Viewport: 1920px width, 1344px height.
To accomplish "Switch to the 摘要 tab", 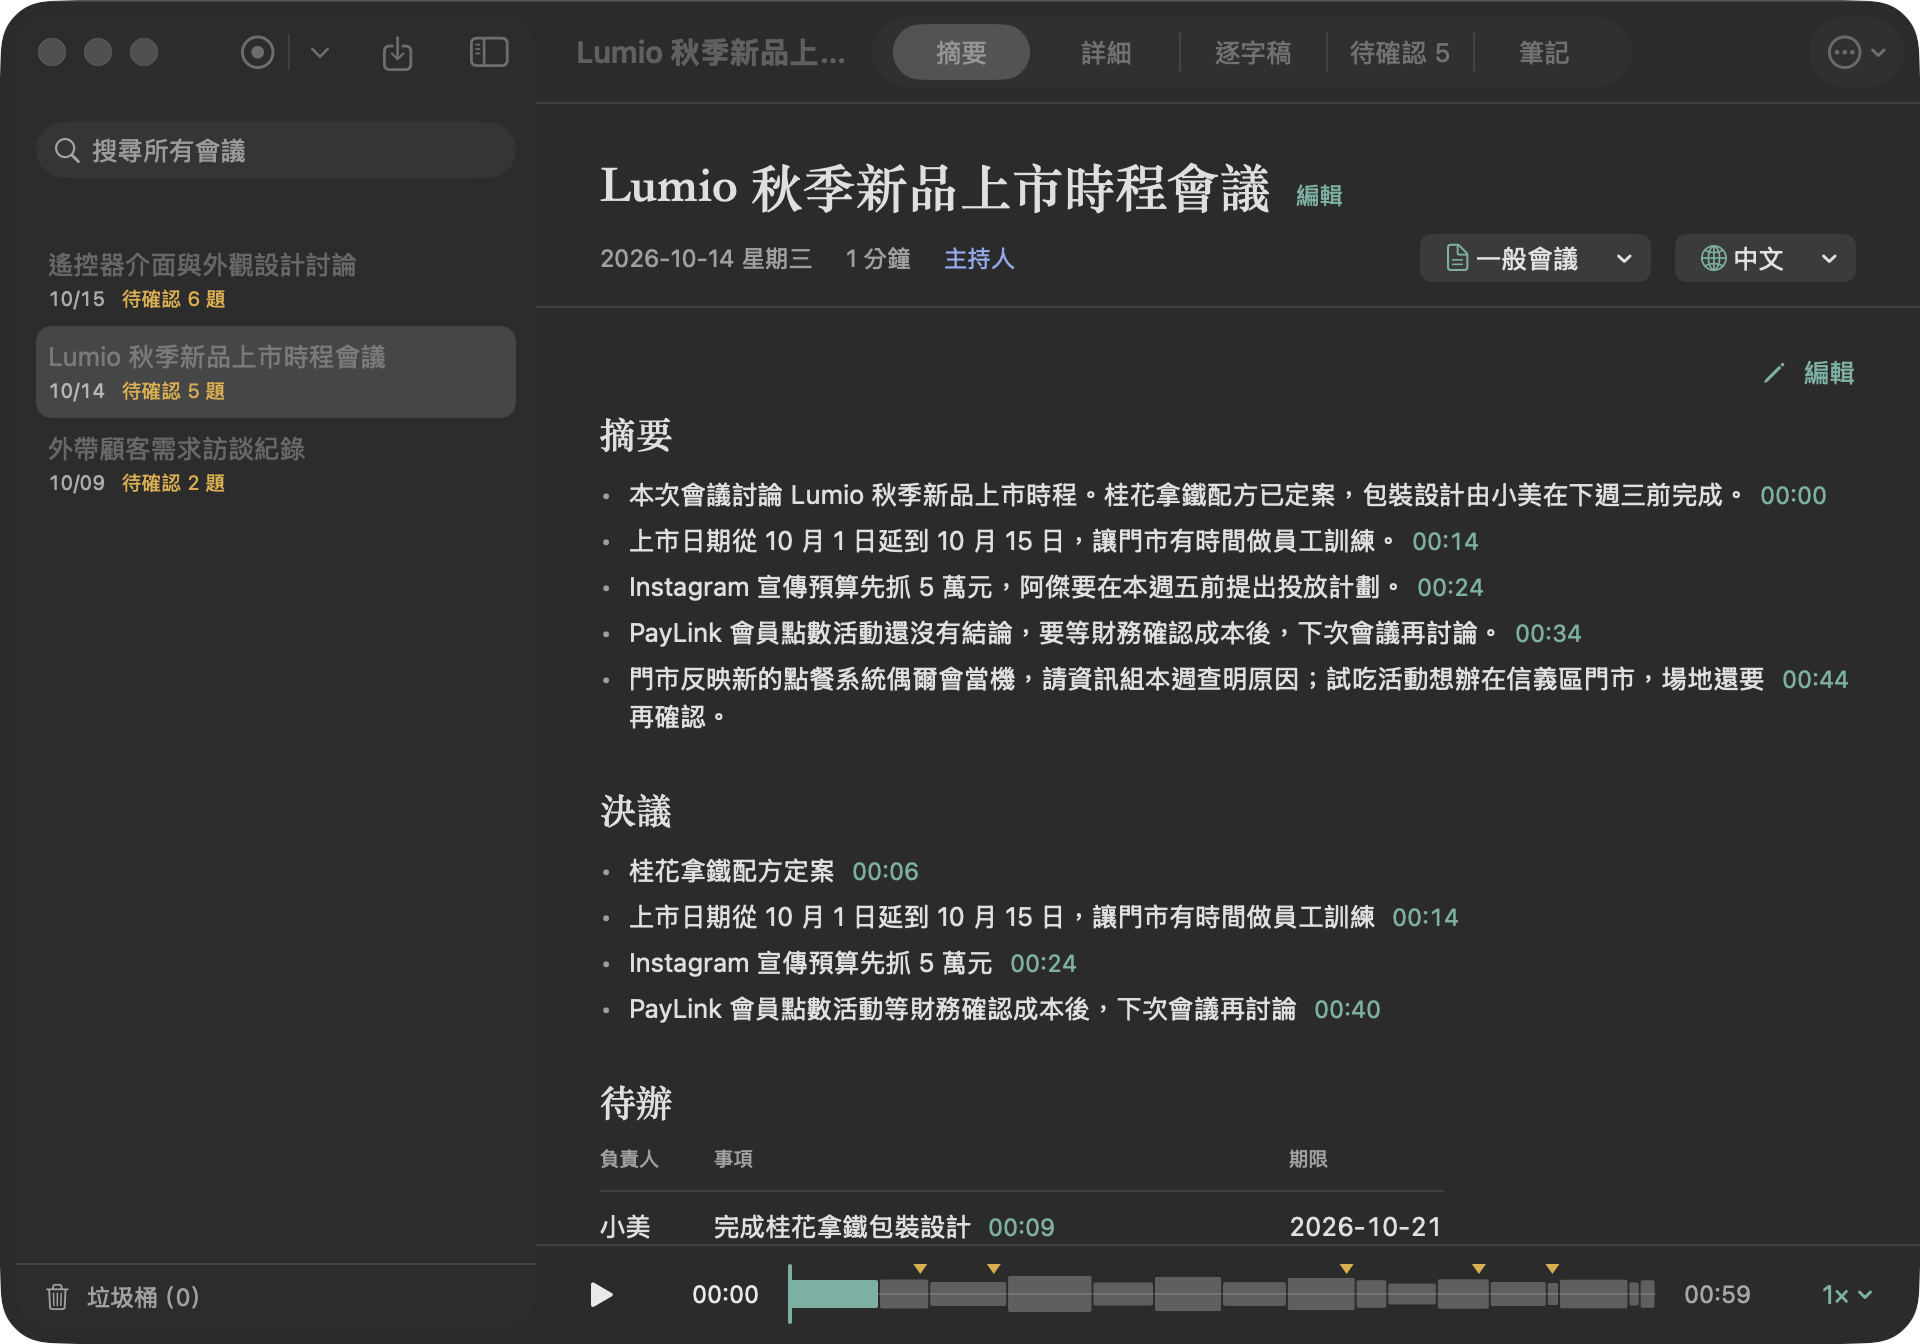I will coord(961,52).
